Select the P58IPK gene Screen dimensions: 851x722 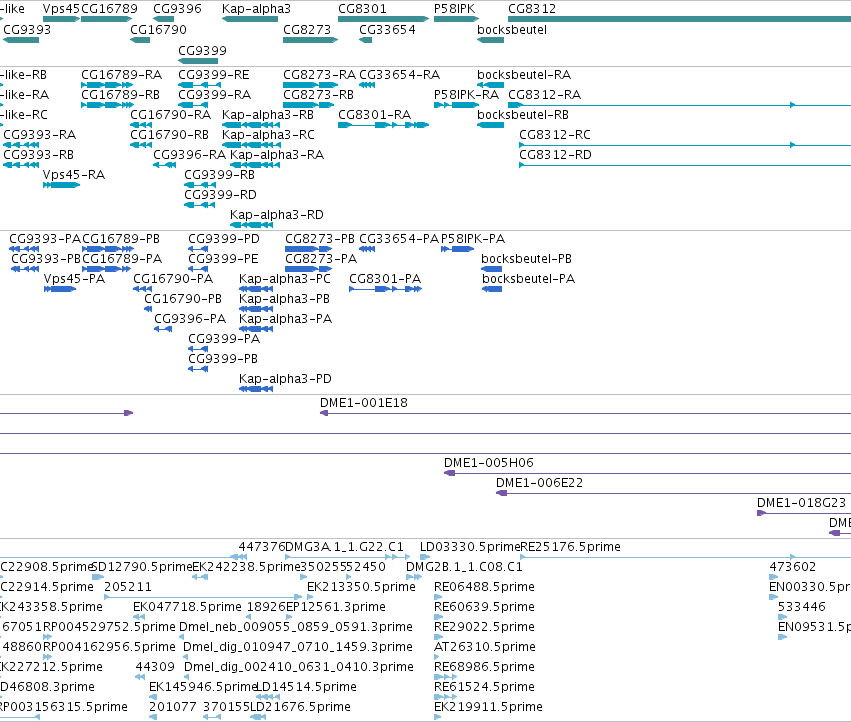point(456,19)
